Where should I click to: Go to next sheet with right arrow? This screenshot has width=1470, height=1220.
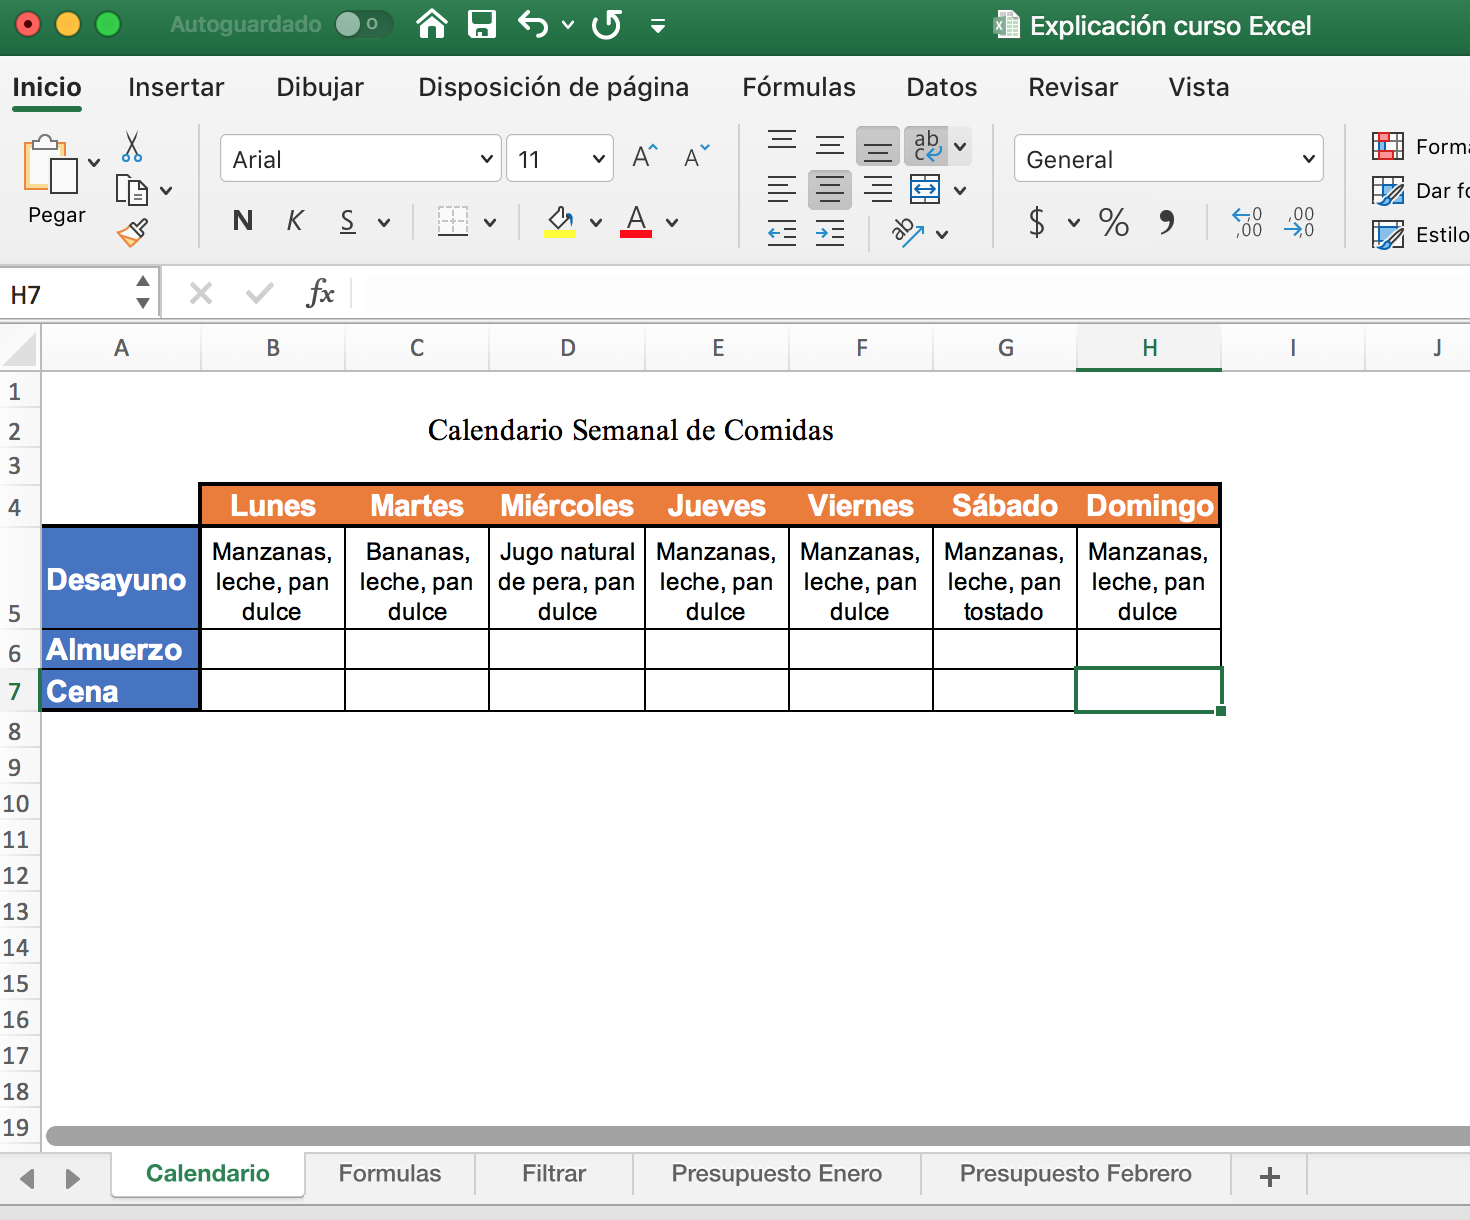click(72, 1179)
